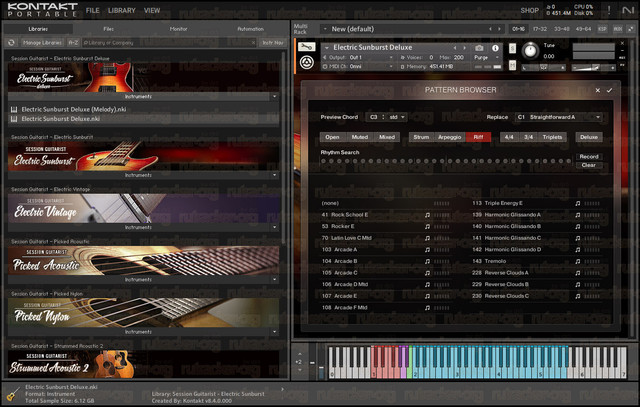Toggle the Open pattern filter
Viewport: 640px width, 407px height.
tap(332, 137)
